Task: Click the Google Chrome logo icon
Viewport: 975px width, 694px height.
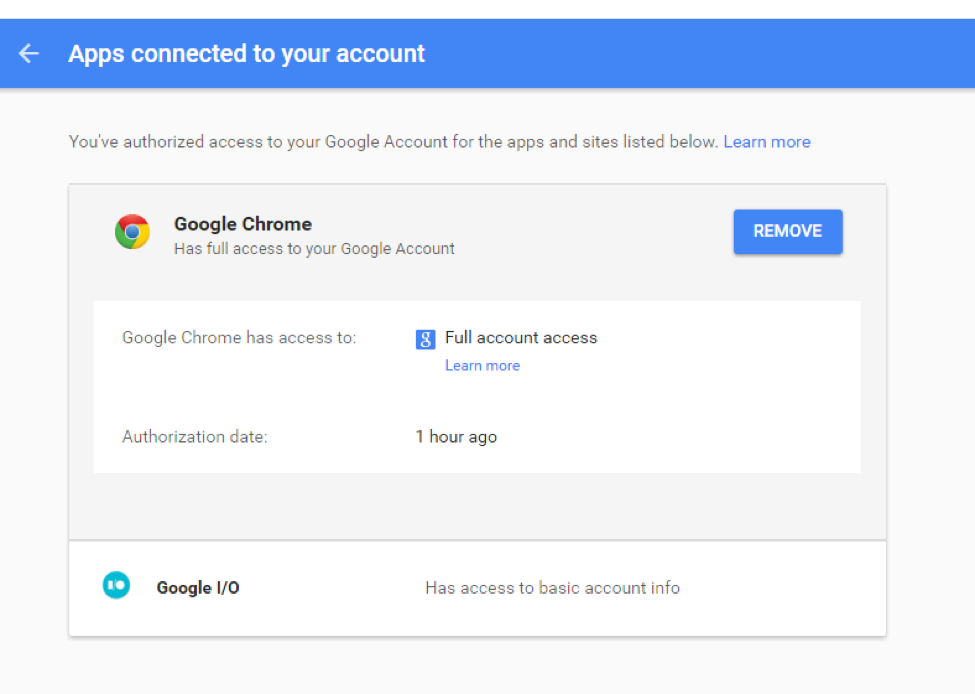Action: [132, 232]
